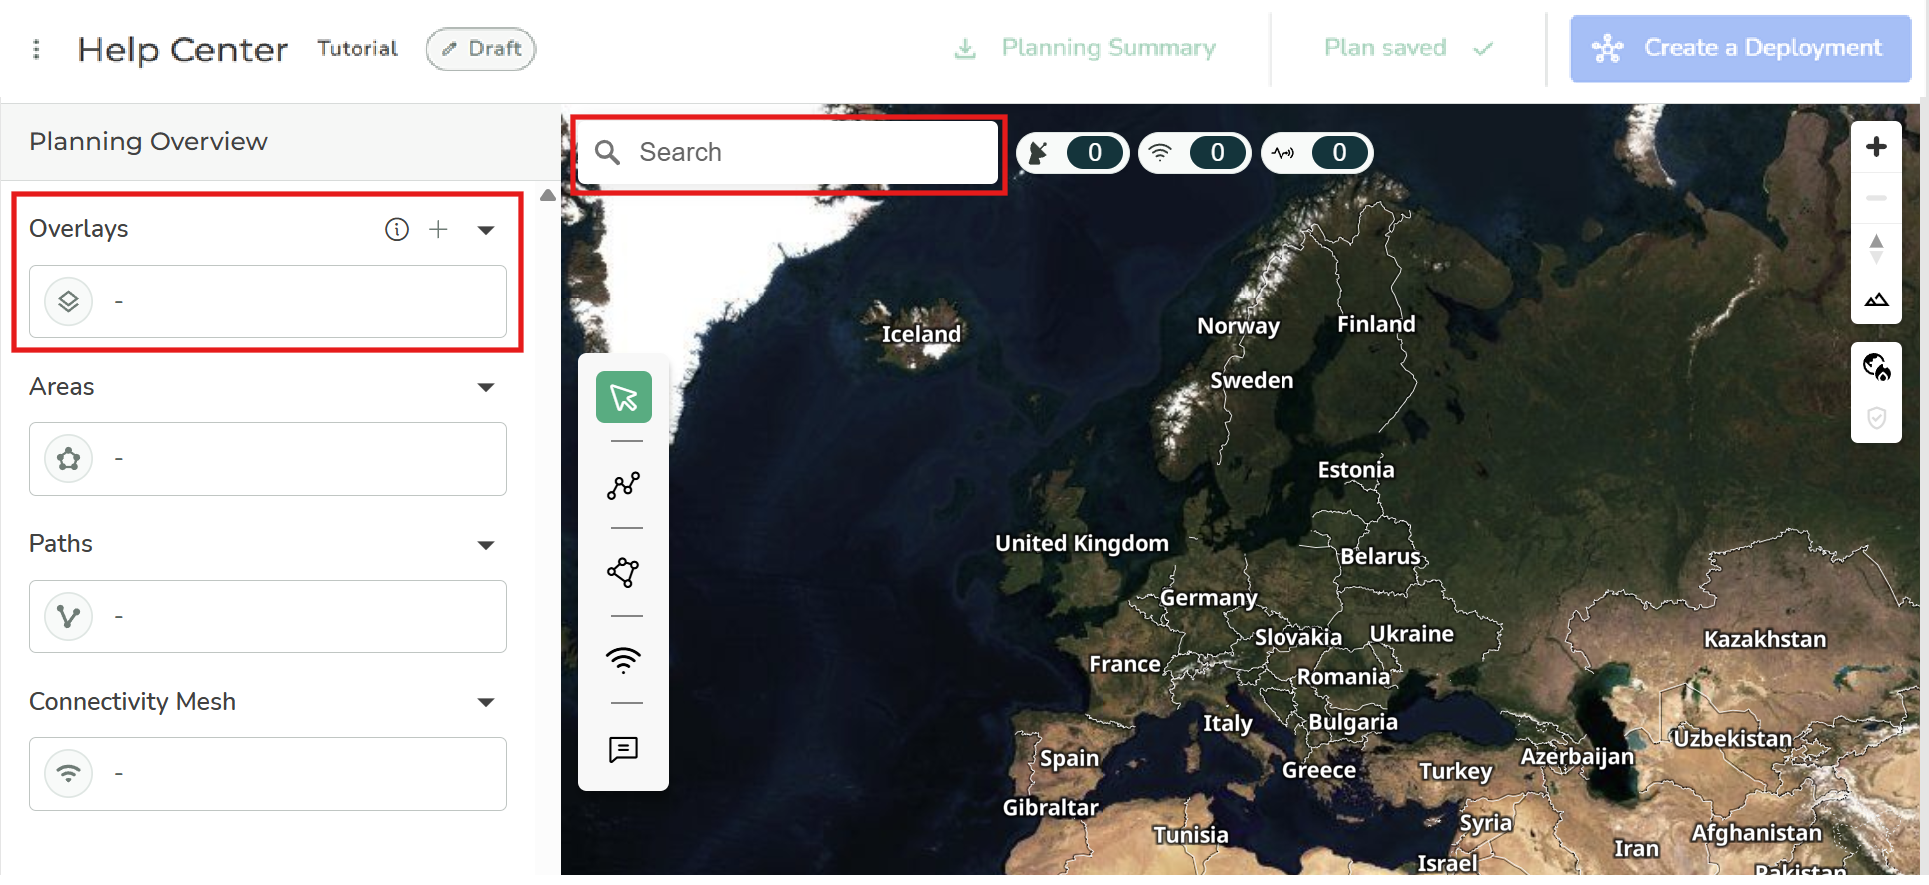Click the Overlays info icon

[x=397, y=230]
